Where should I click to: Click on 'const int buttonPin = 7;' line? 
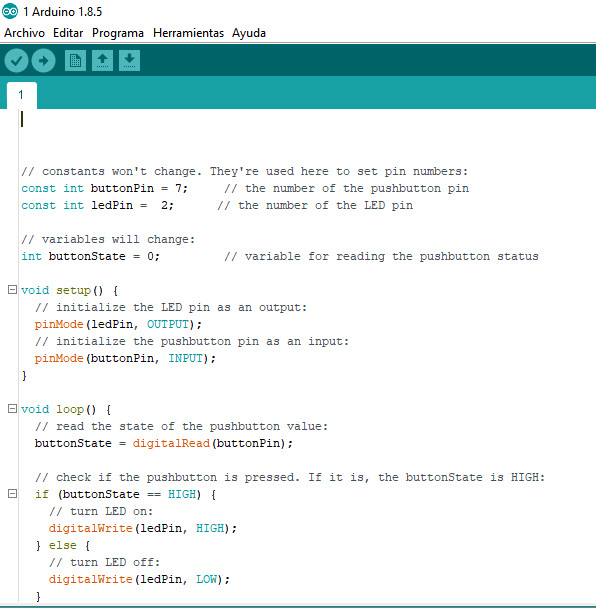pyautogui.click(x=105, y=188)
